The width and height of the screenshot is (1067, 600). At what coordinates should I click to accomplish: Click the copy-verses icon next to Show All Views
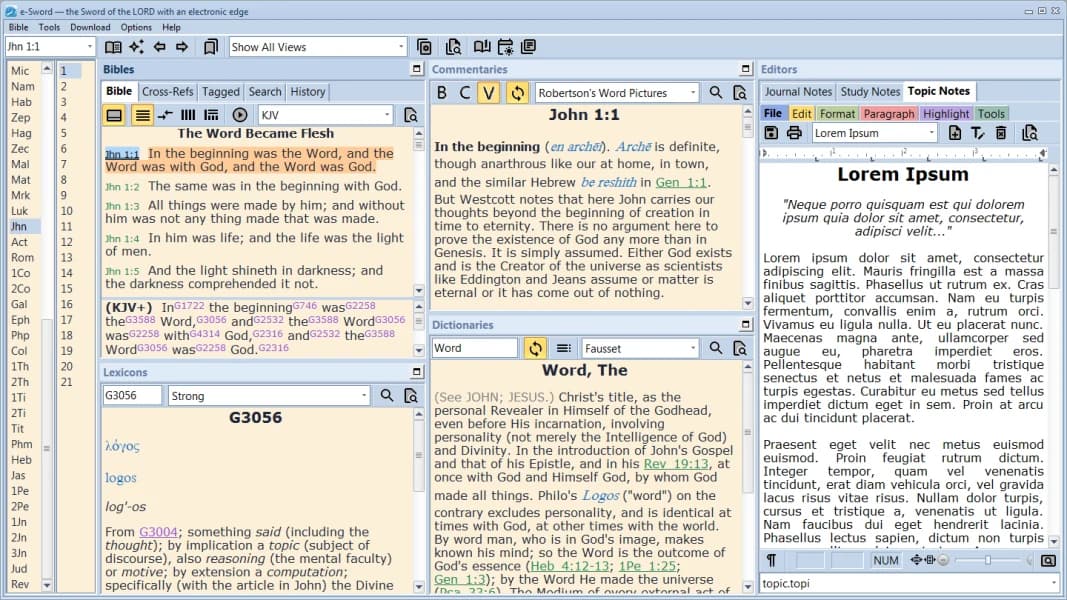[424, 47]
